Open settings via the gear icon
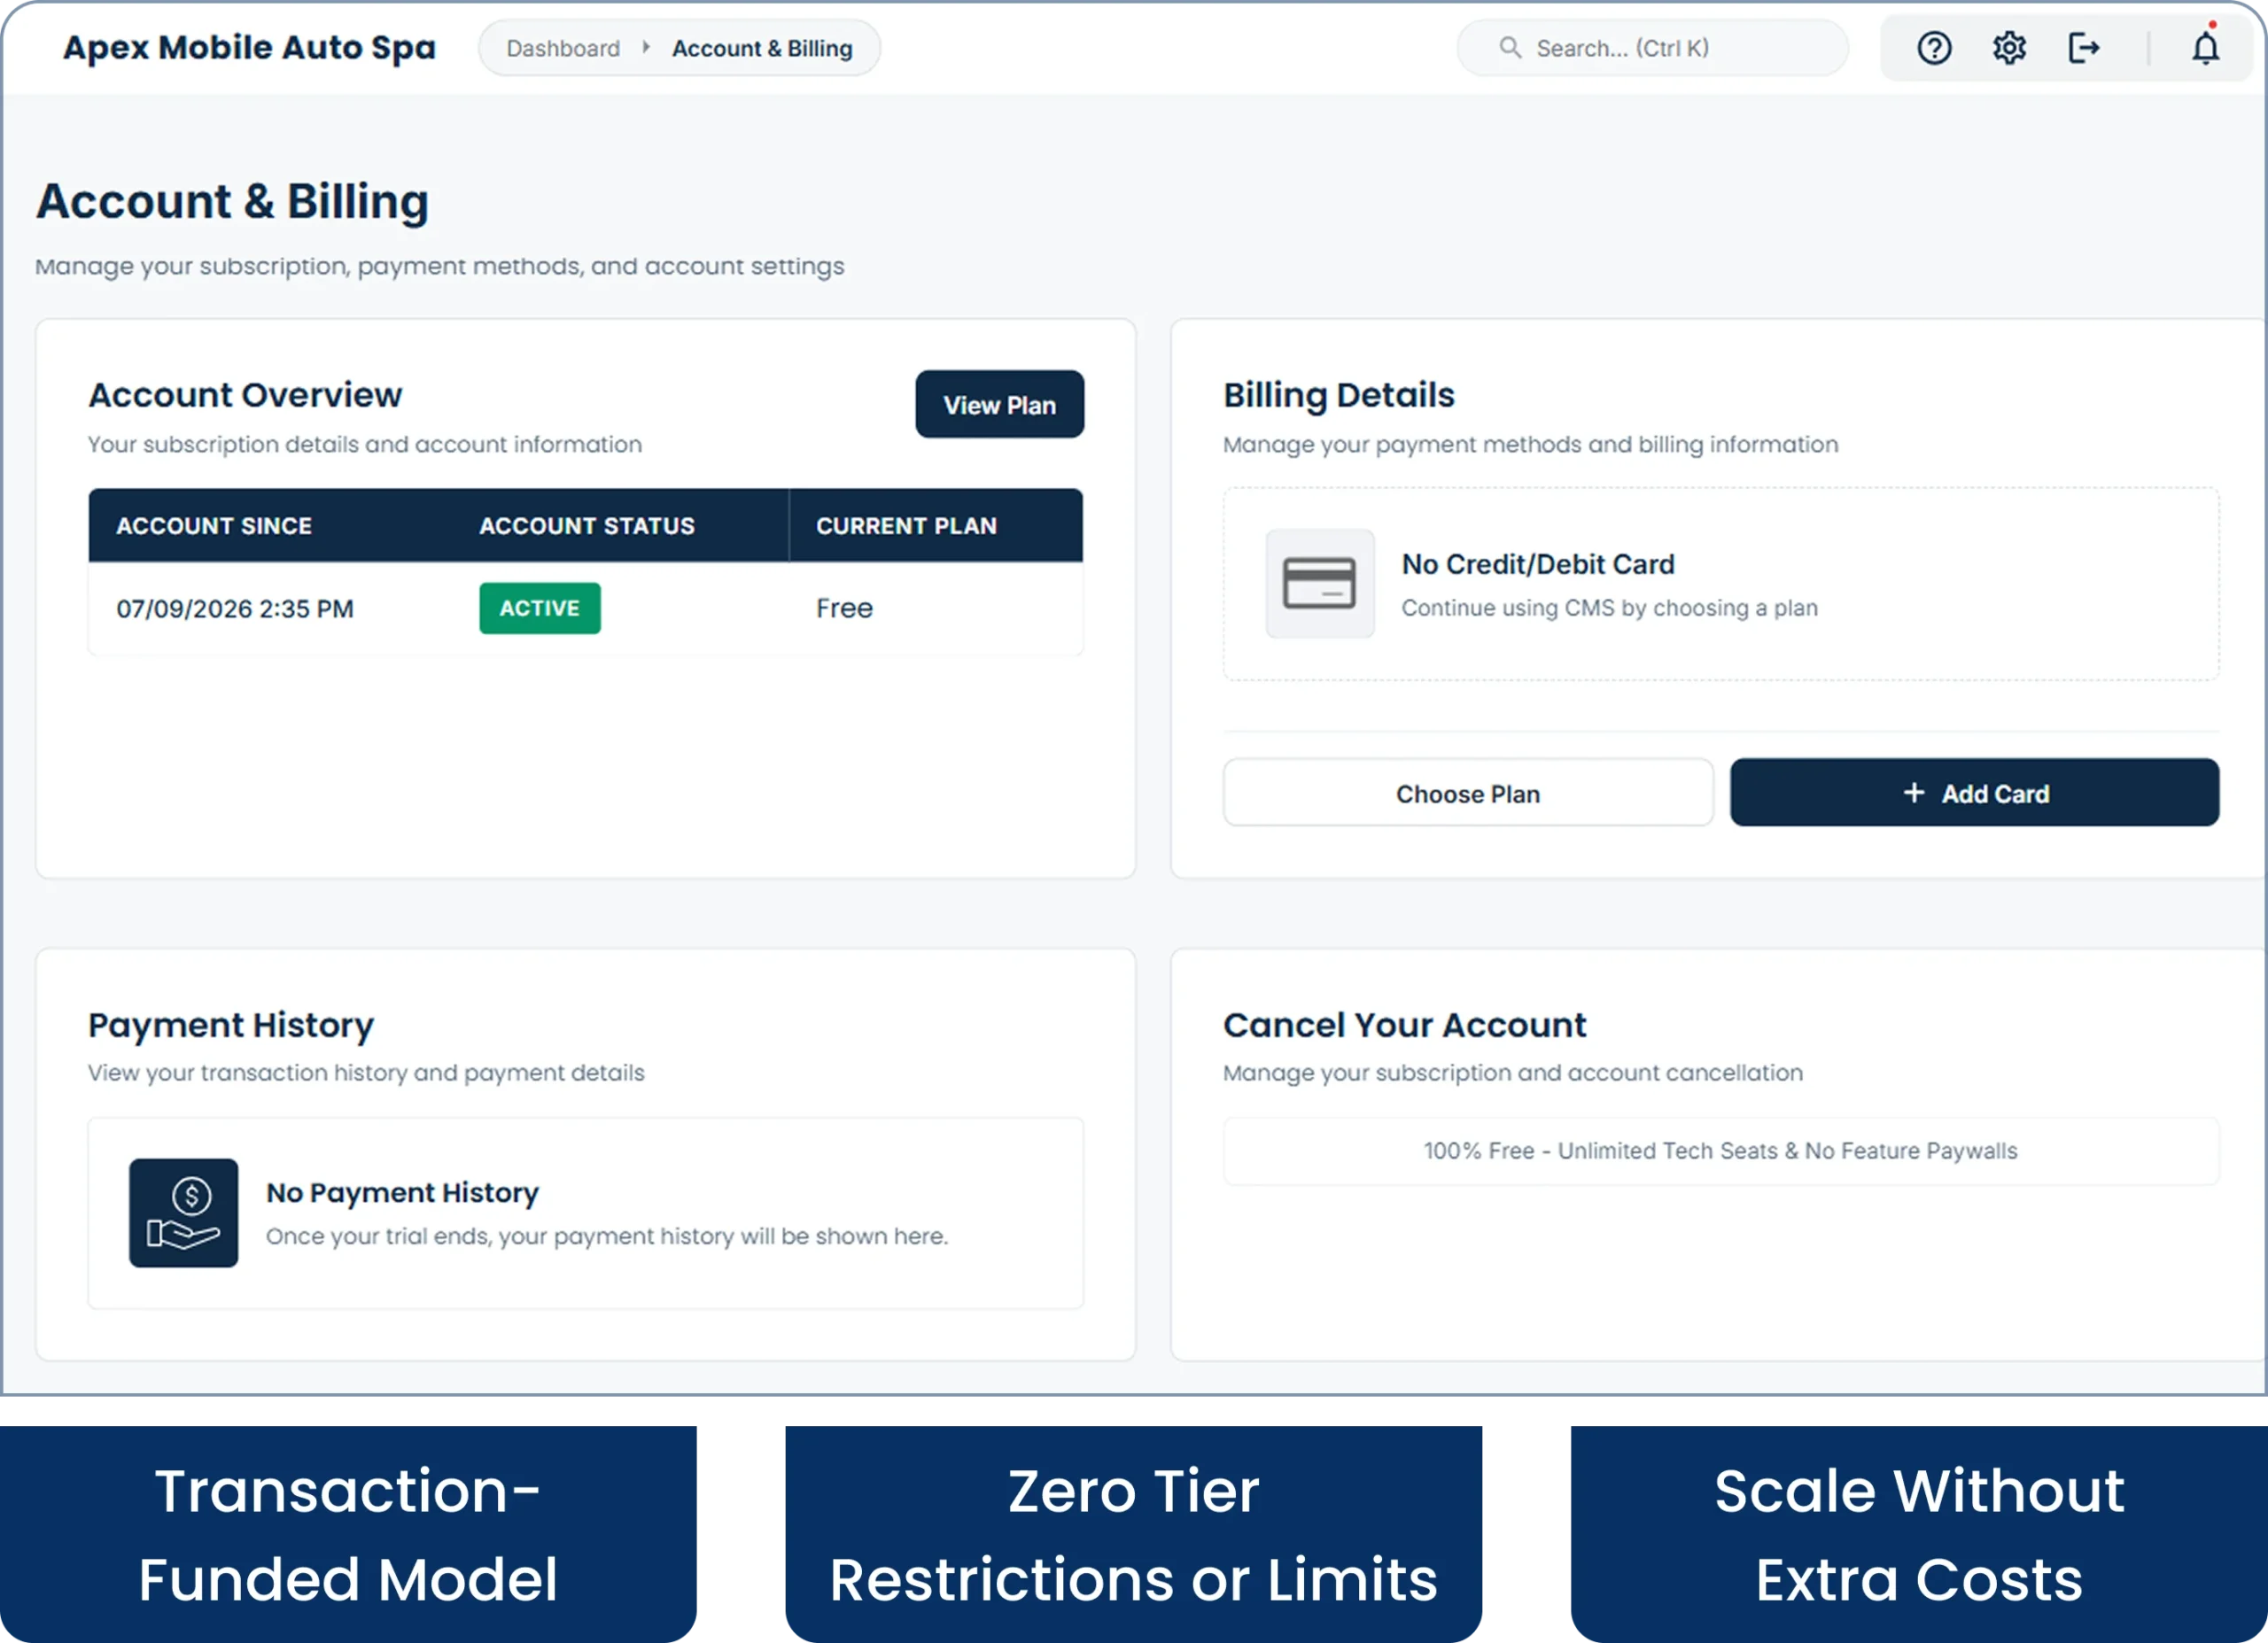The image size is (2268, 1643). click(x=2008, y=48)
